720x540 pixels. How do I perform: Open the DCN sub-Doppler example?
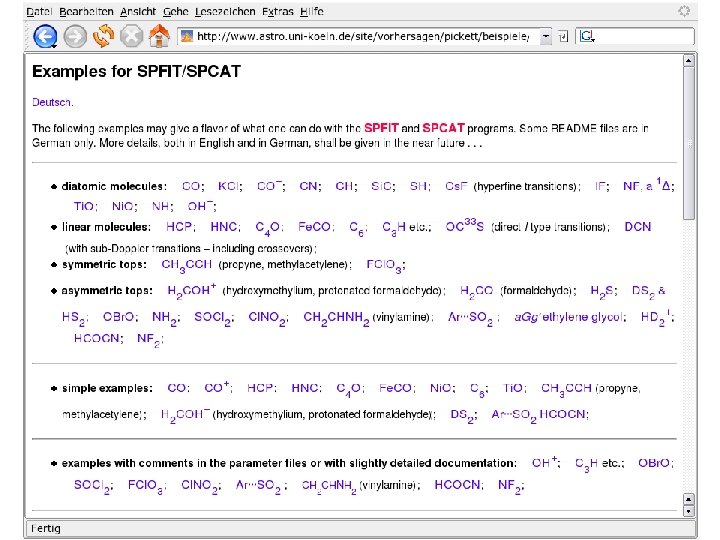pos(638,227)
